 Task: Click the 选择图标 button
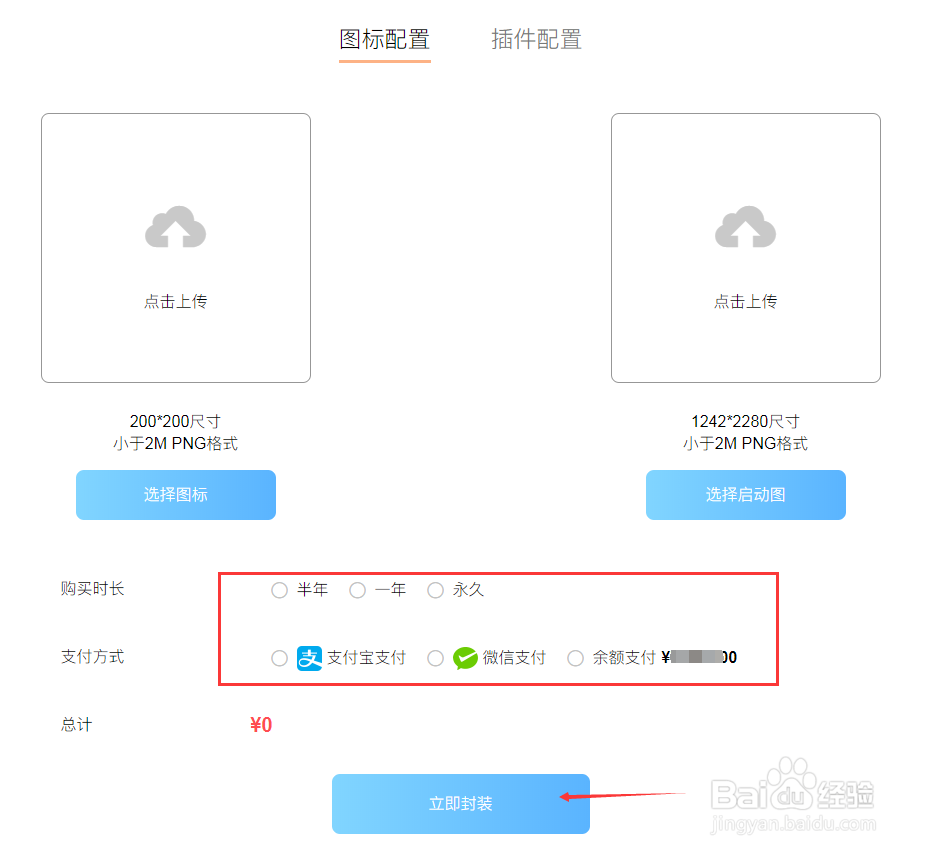pos(176,495)
